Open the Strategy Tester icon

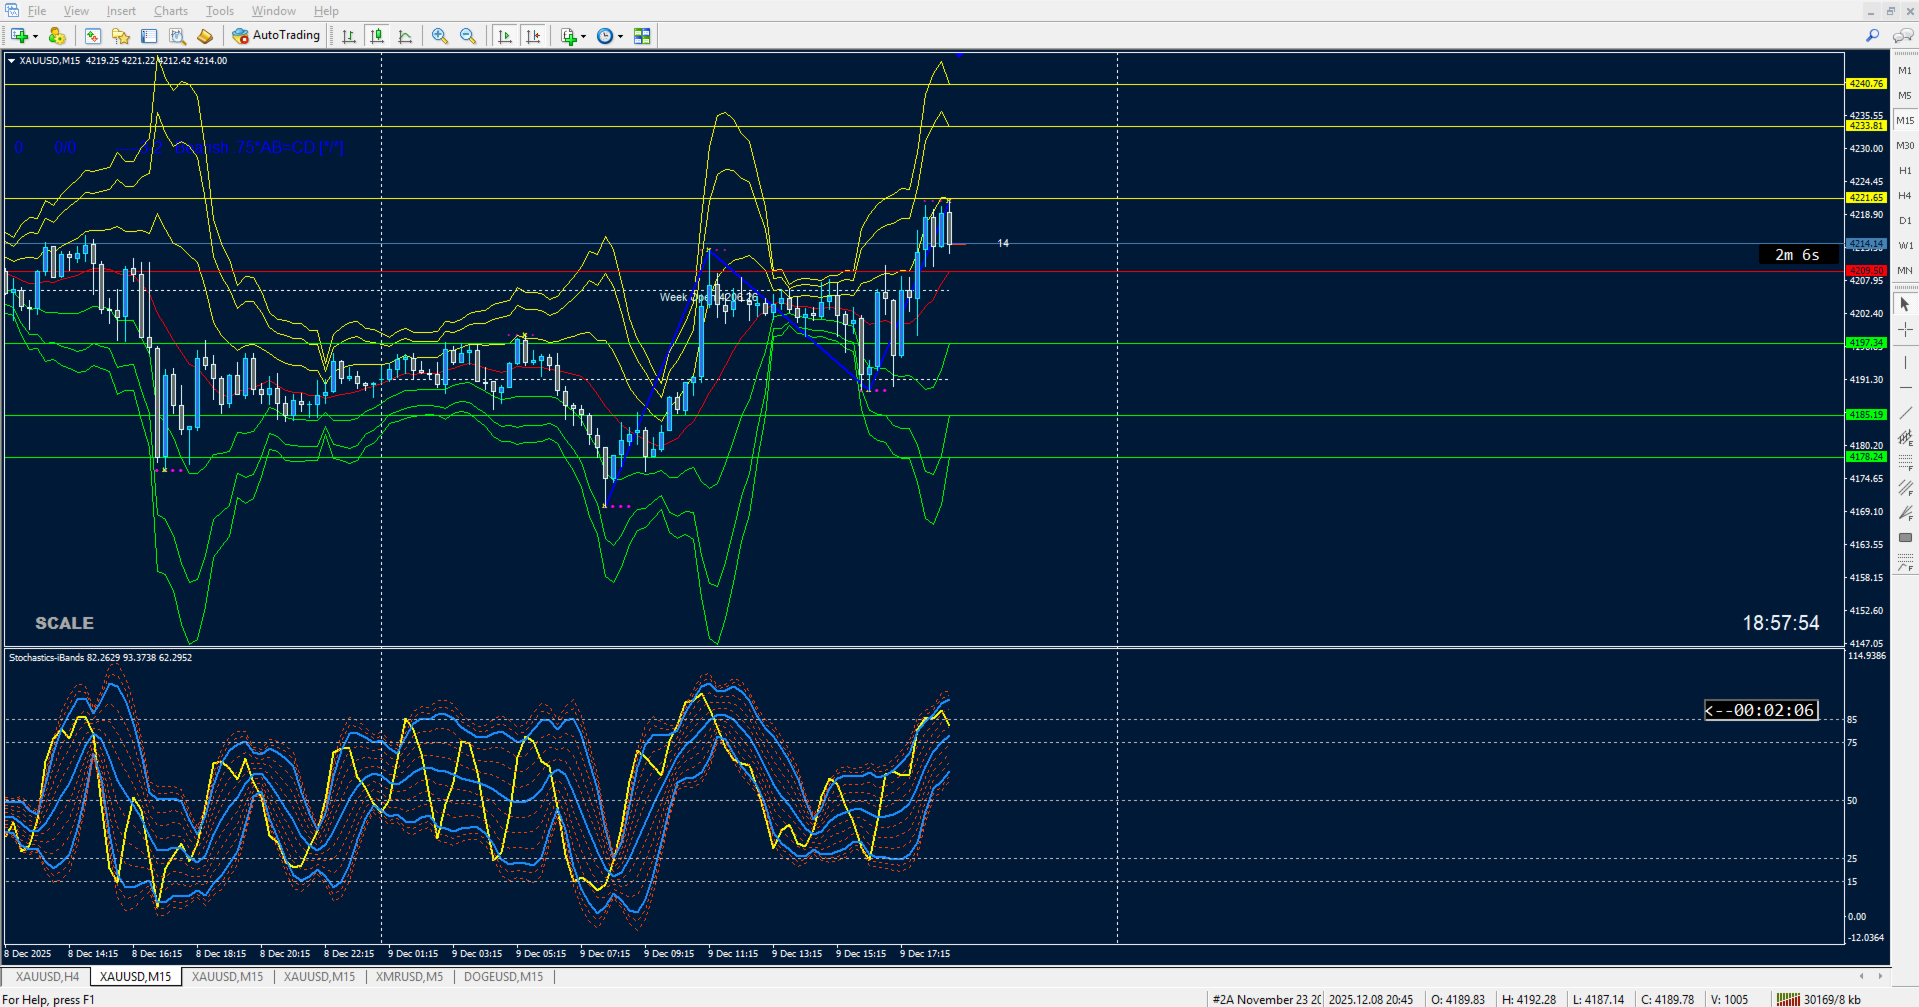pos(177,36)
